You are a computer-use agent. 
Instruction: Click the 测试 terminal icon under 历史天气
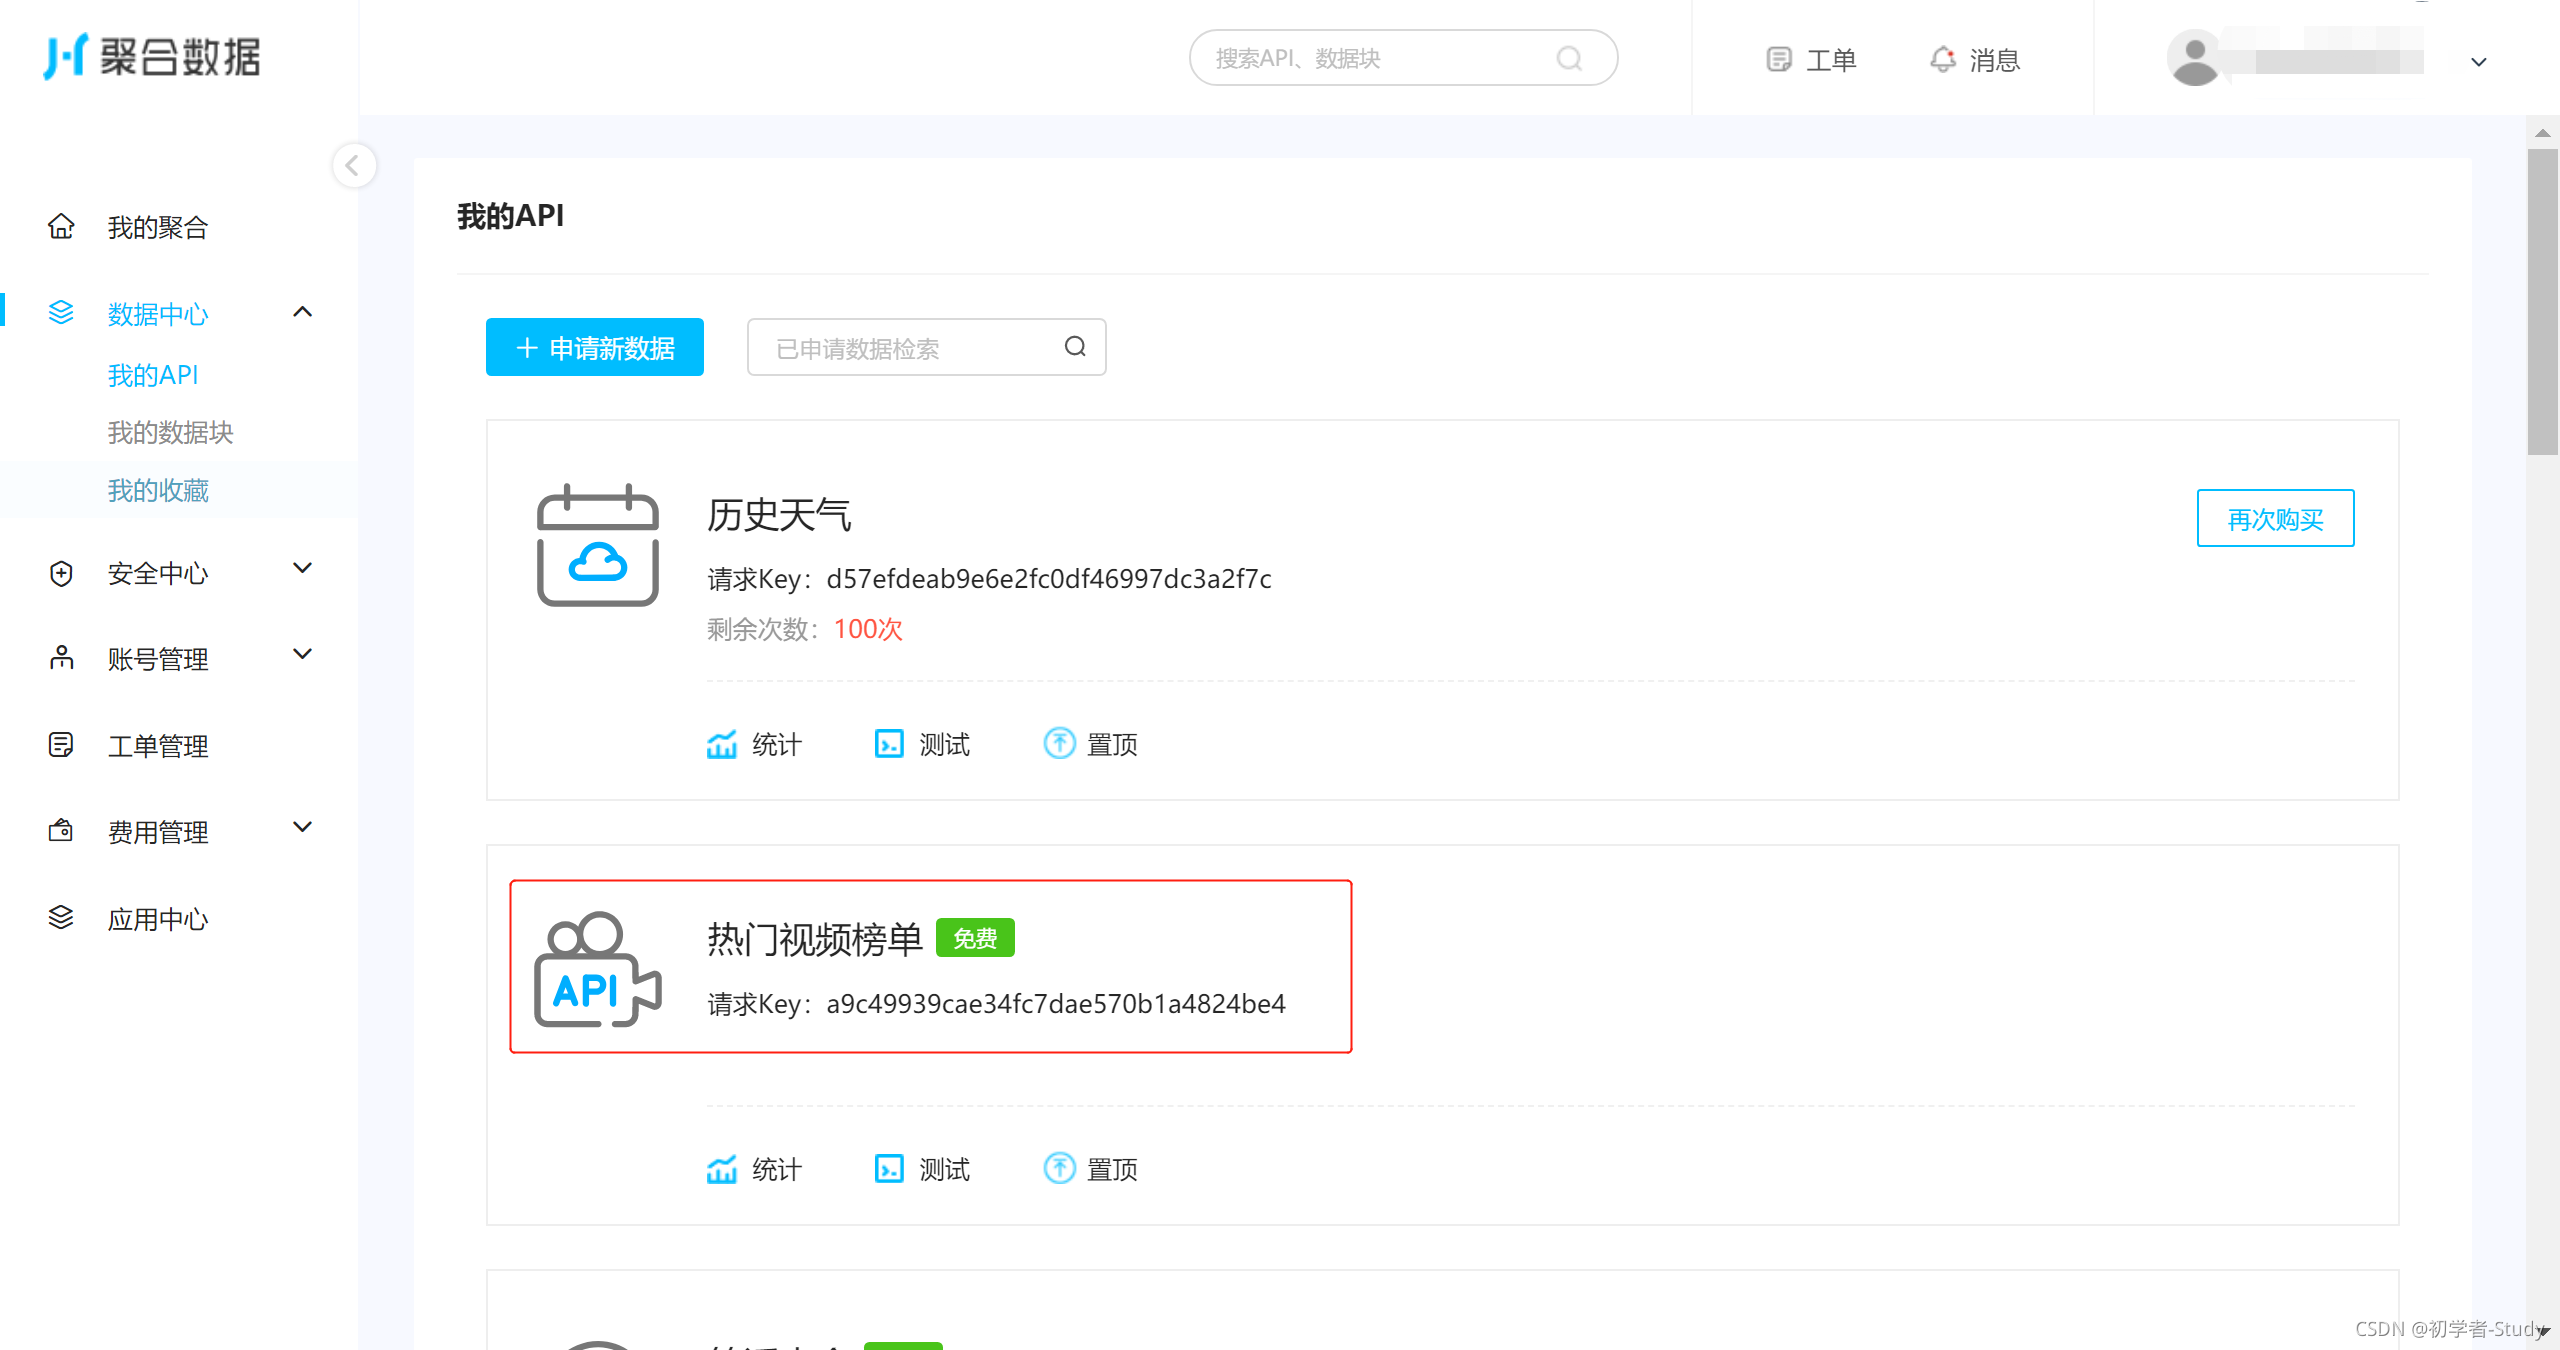[x=889, y=744]
